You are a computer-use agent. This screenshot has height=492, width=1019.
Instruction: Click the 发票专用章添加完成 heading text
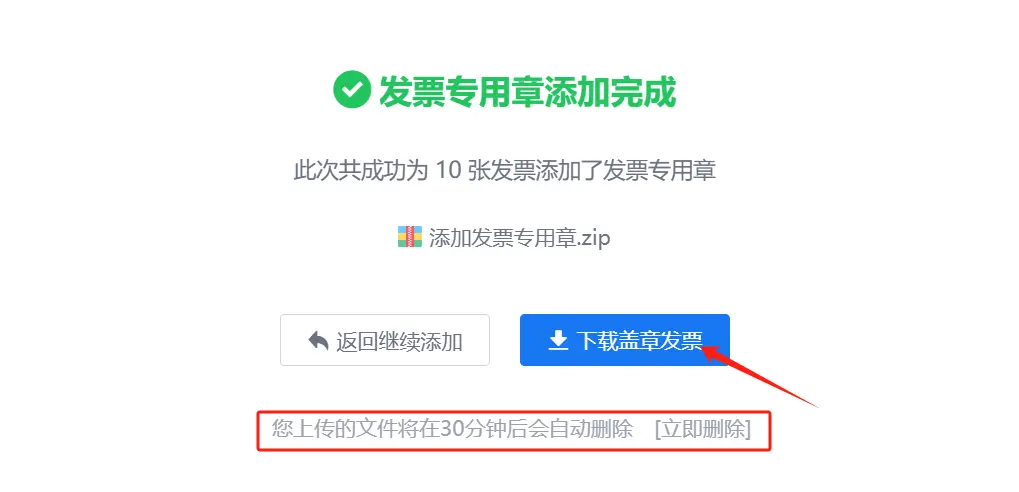pos(528,92)
